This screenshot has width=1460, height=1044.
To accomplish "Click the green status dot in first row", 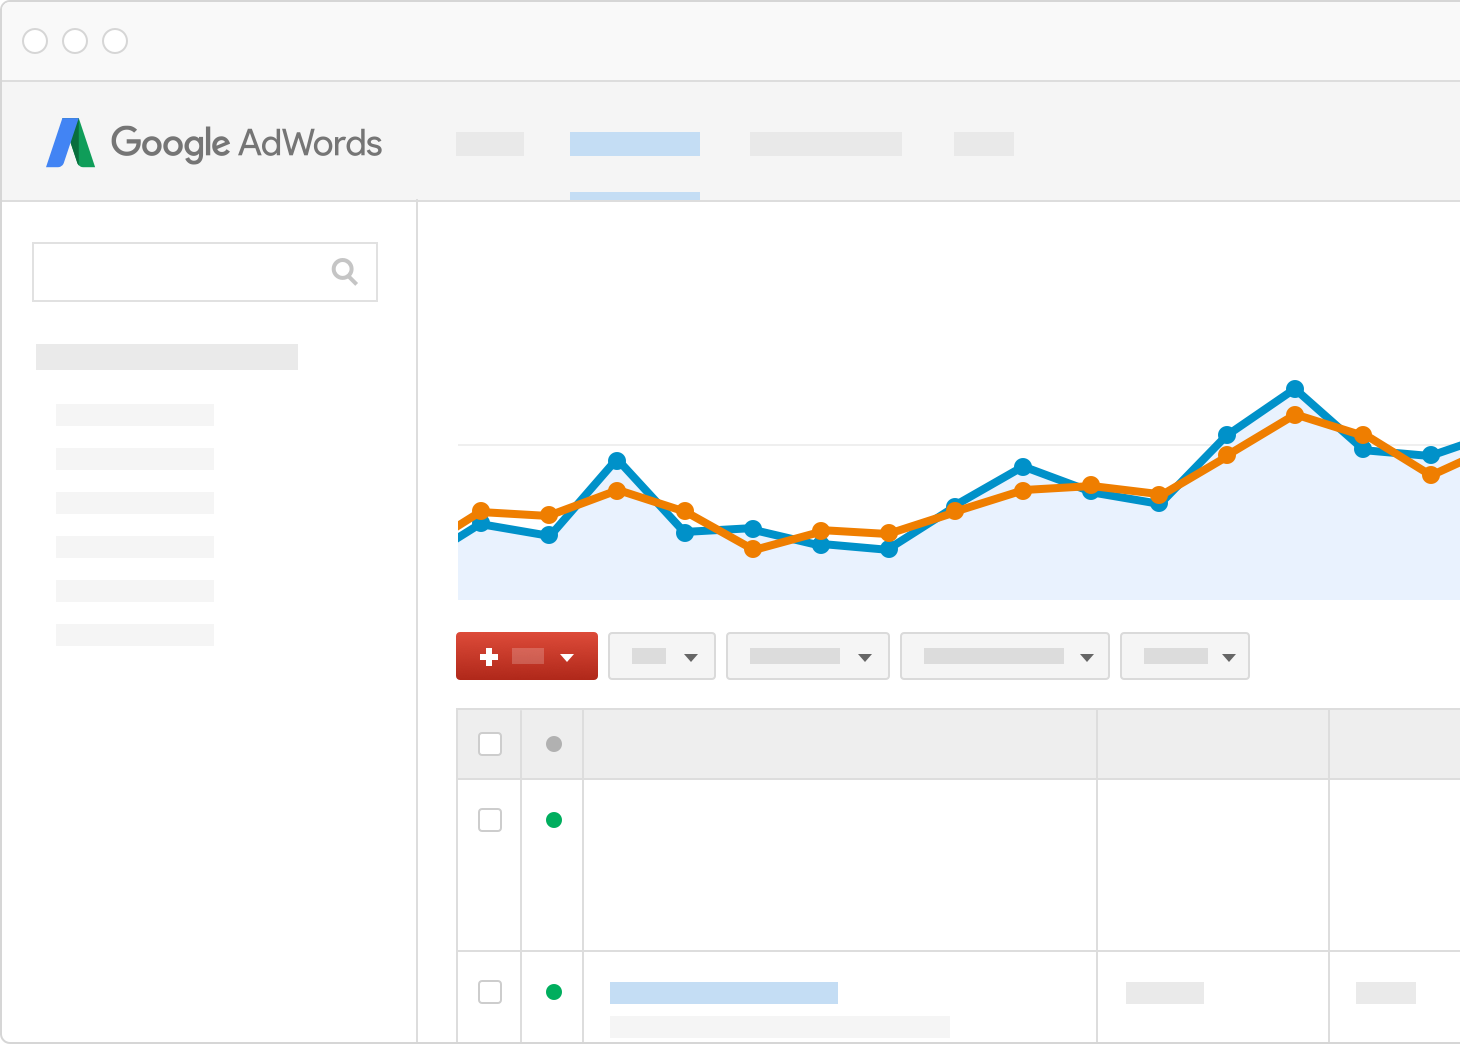I will [x=554, y=820].
